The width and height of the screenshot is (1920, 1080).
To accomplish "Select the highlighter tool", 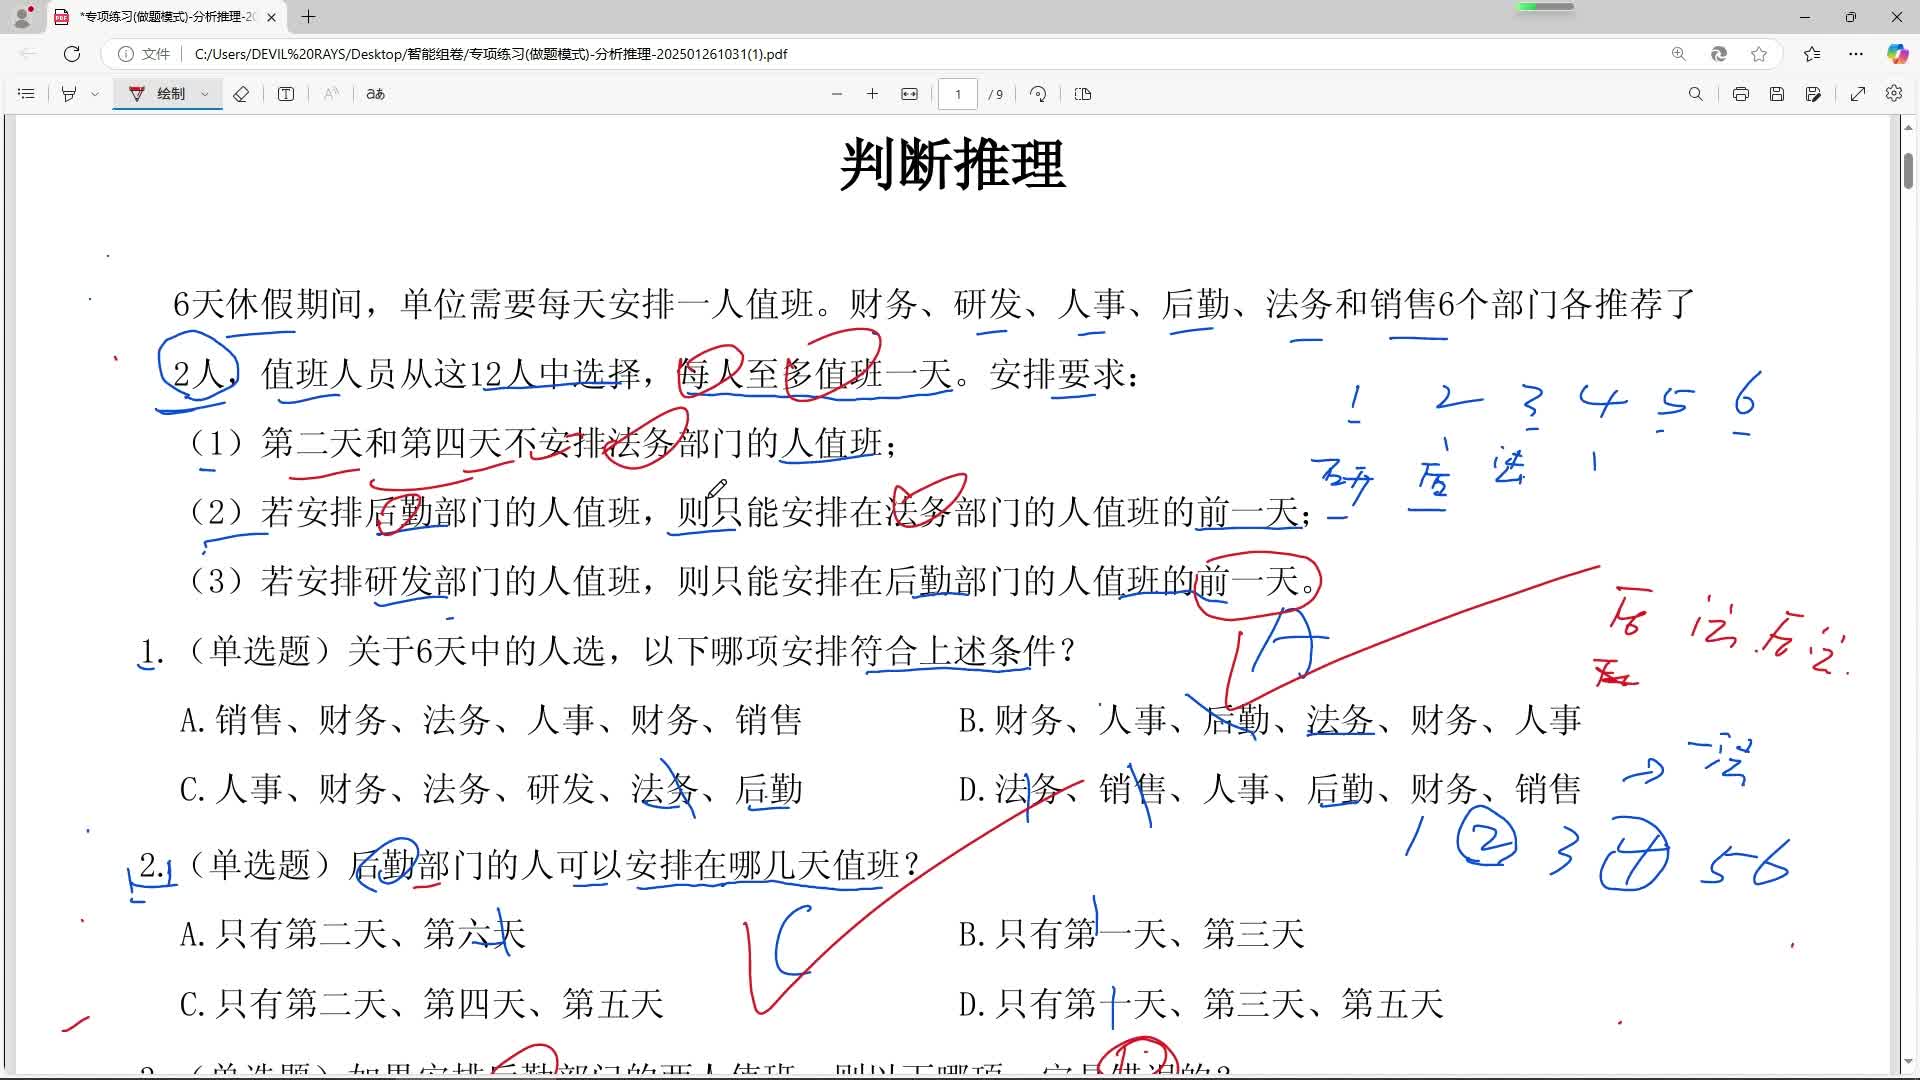I will pos(68,93).
